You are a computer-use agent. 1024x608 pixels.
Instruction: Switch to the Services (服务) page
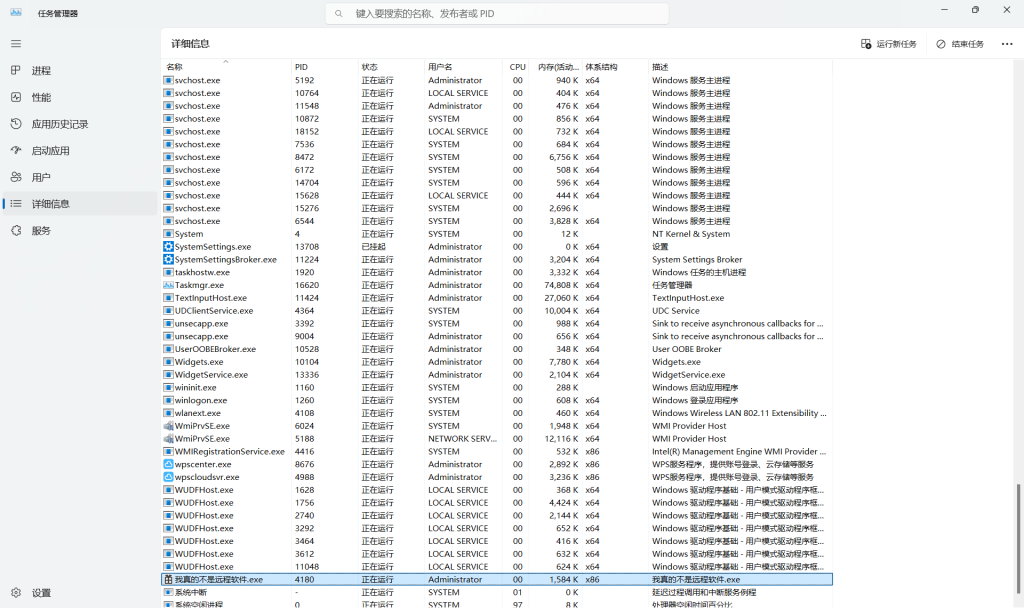[40, 231]
